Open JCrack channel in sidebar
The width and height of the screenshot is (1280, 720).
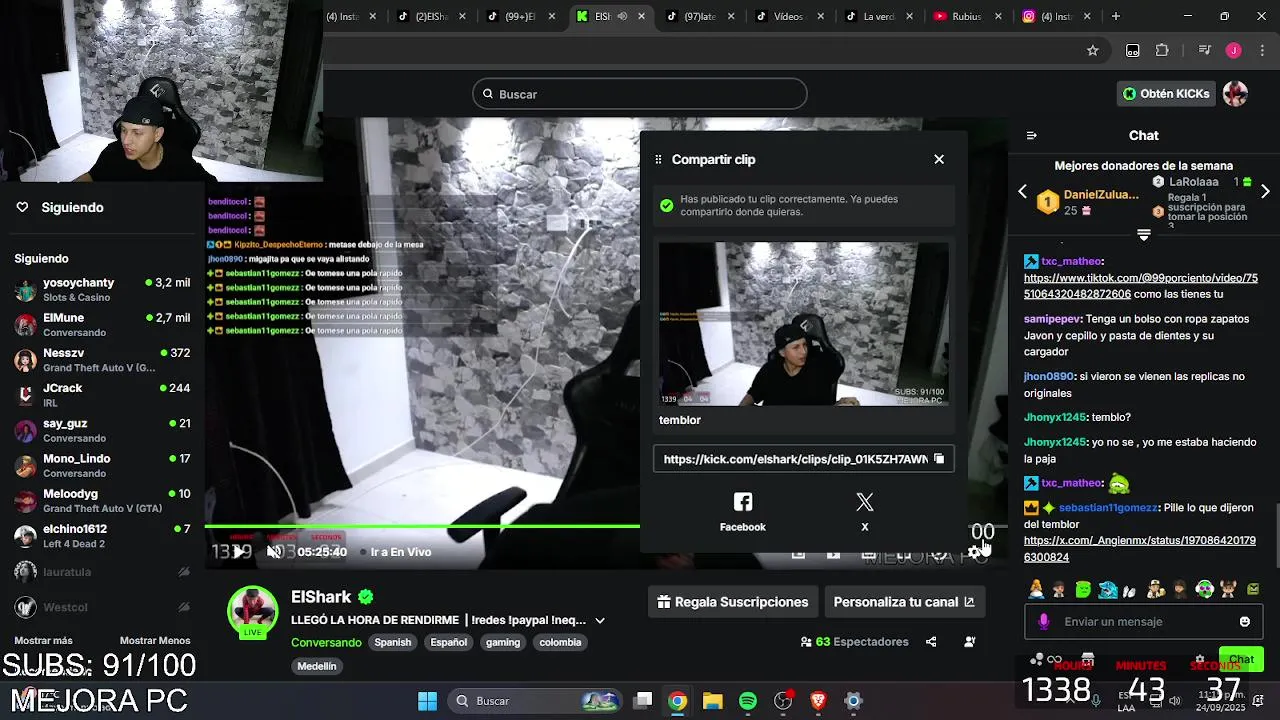pyautogui.click(x=102, y=395)
